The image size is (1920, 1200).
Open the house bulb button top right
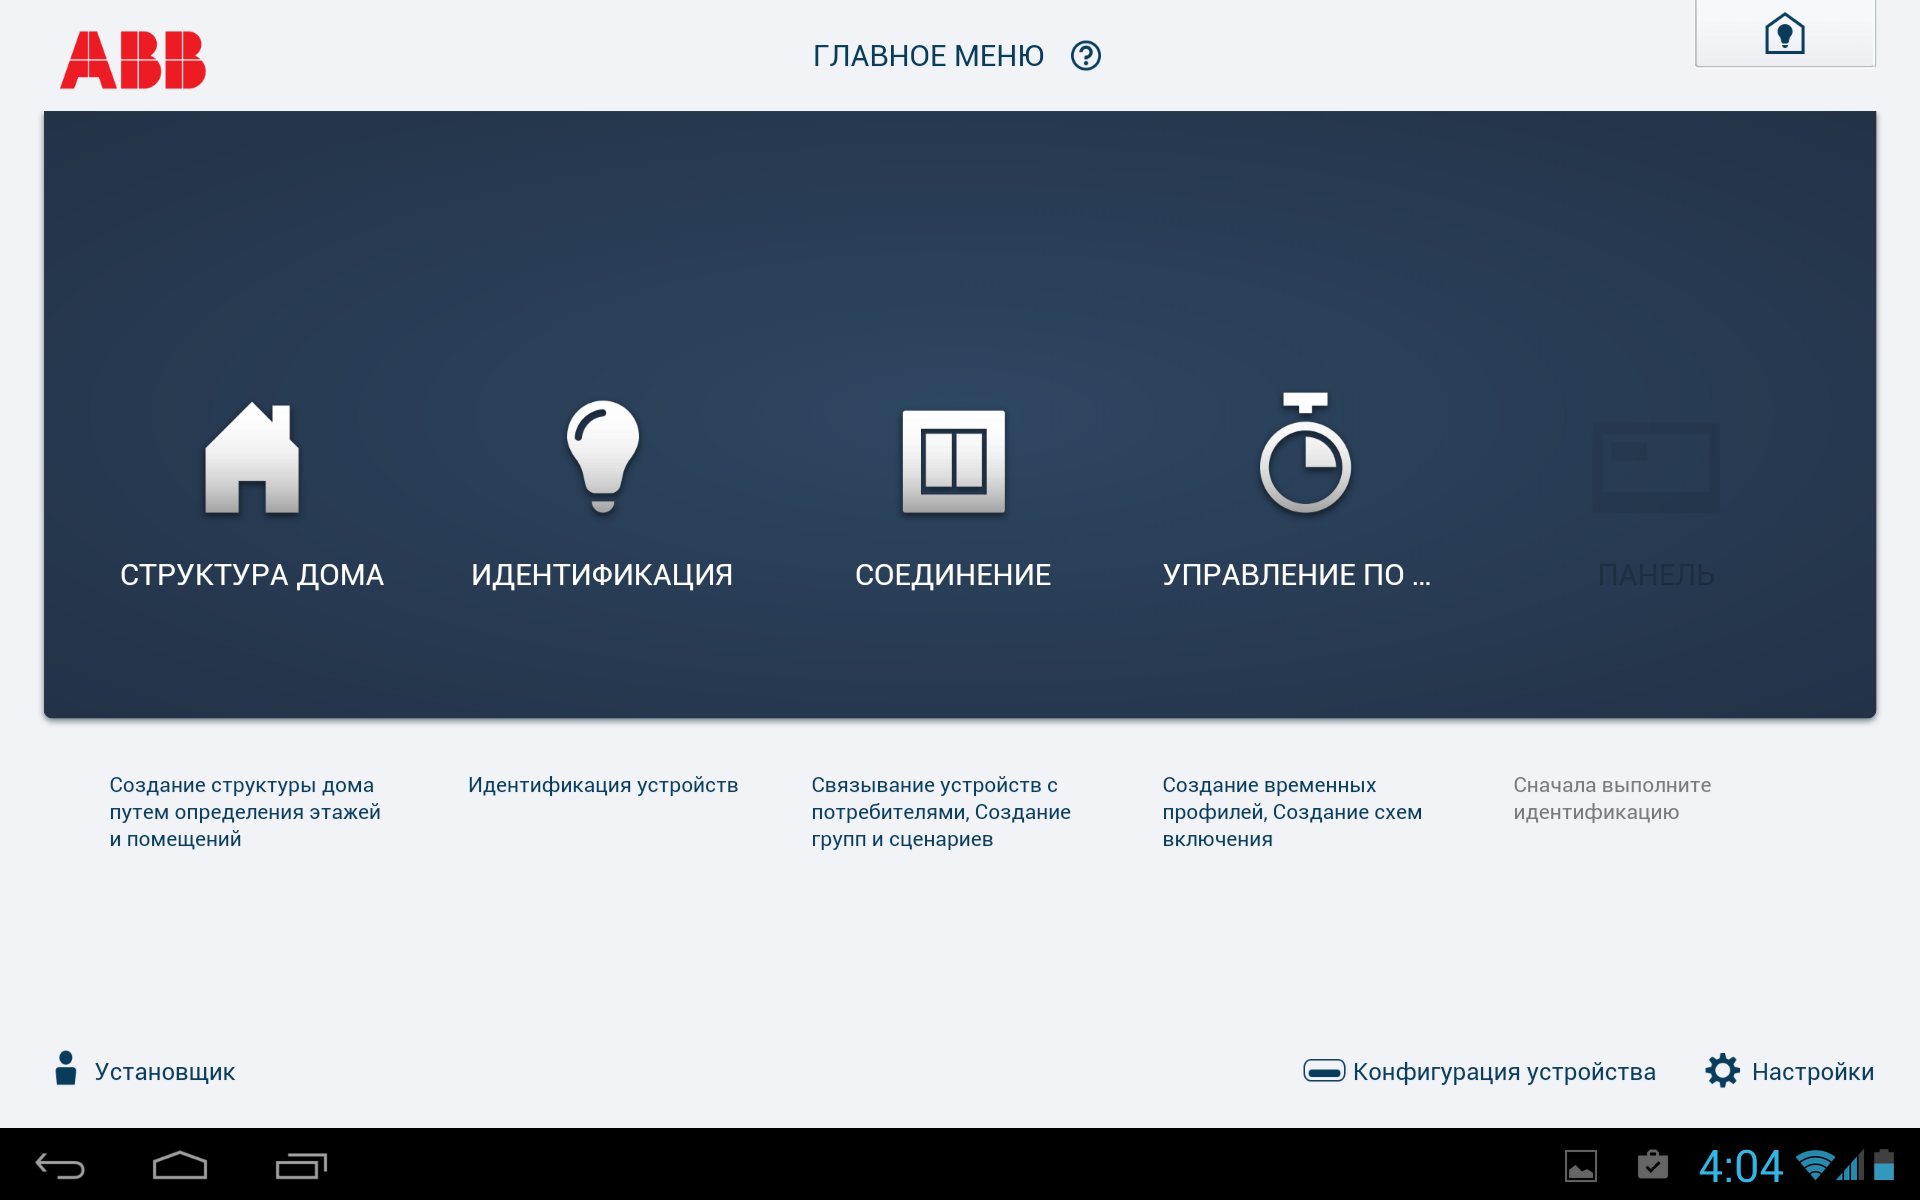coord(1784,34)
